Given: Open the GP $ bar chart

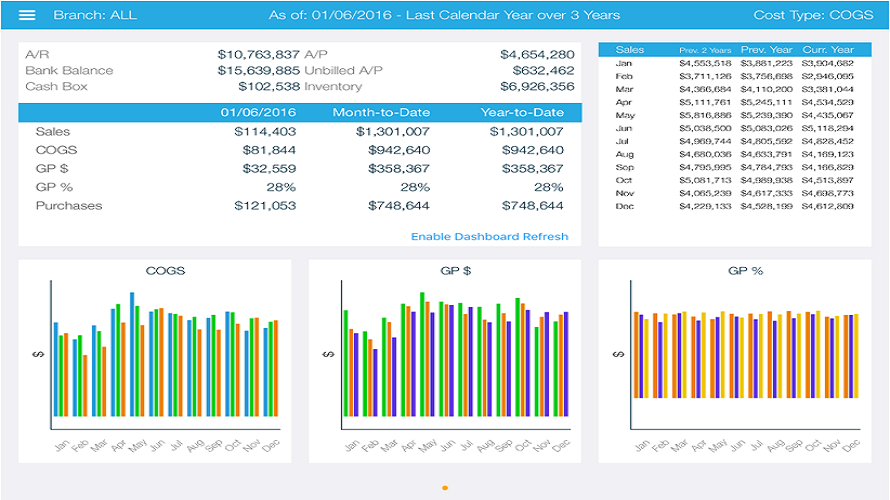Looking at the screenshot, I should click(444, 361).
